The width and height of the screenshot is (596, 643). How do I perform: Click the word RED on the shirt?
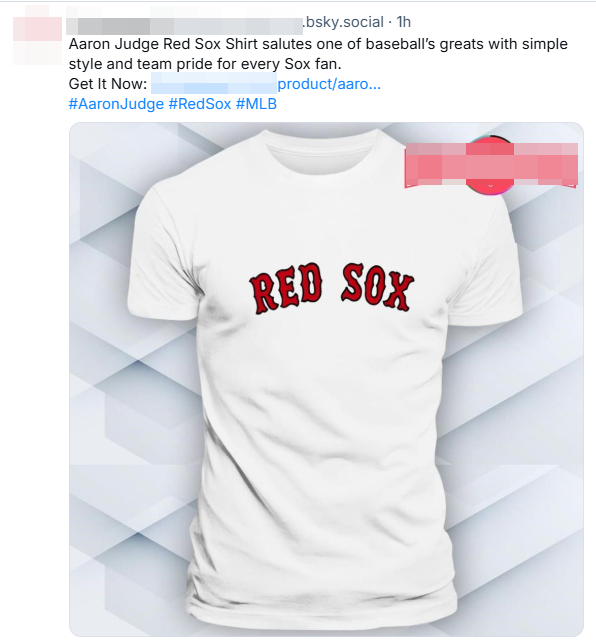tap(286, 289)
